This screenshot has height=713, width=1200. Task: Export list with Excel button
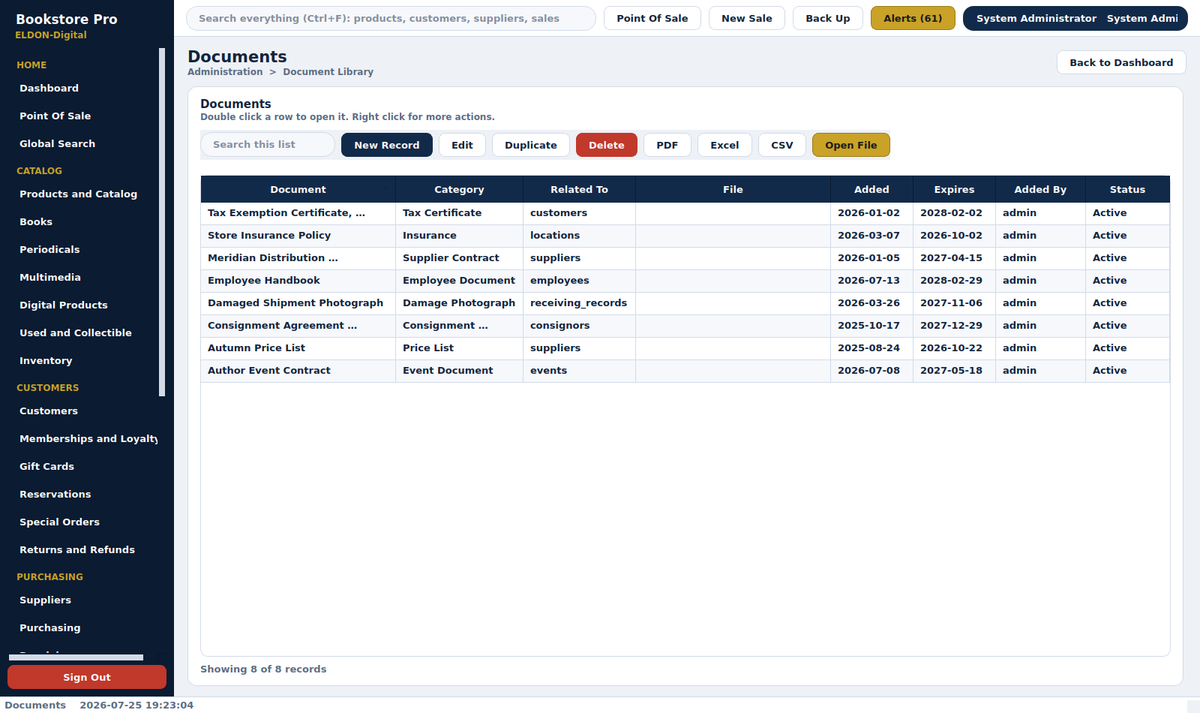pos(725,145)
